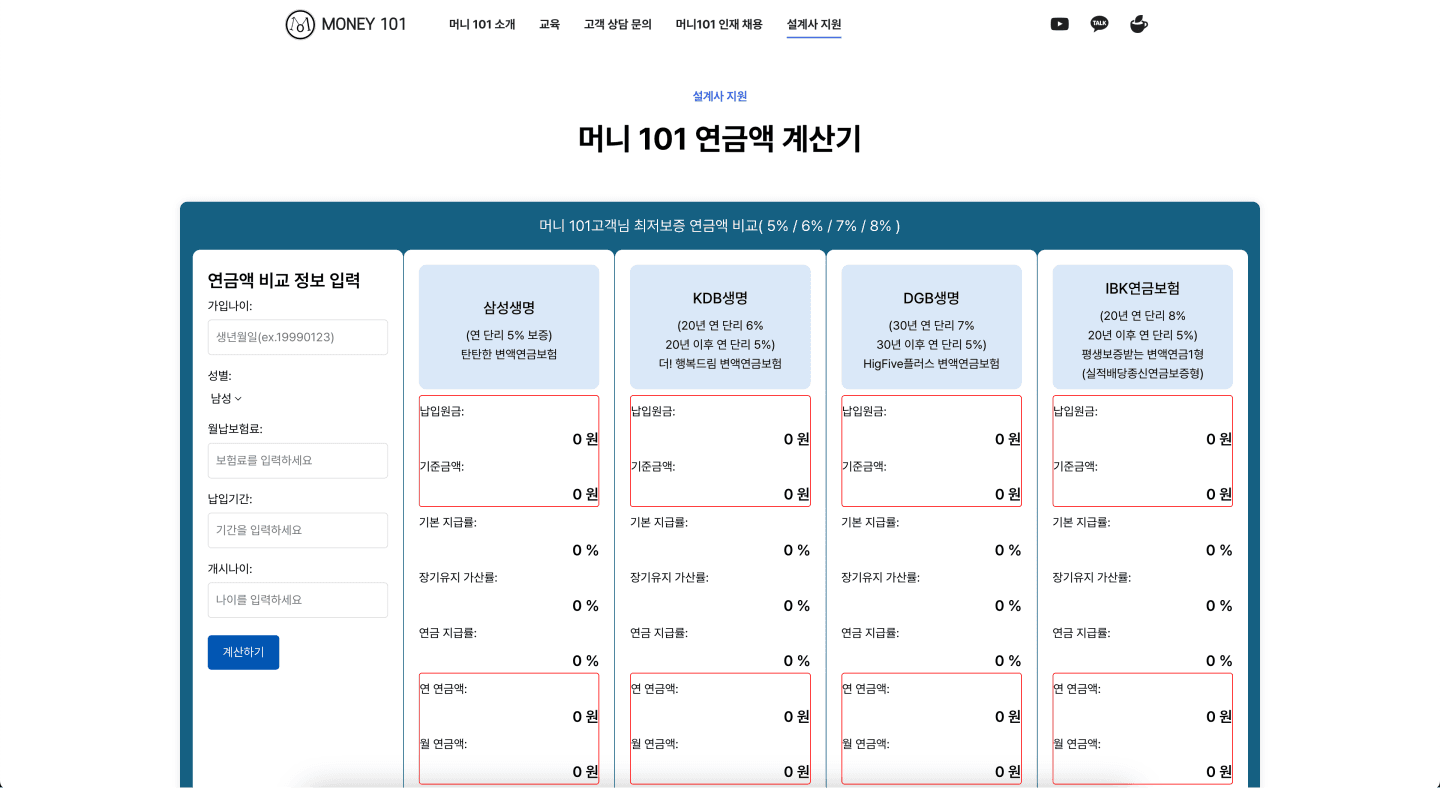This screenshot has width=1440, height=788.
Task: Focus the 가입나이 birthdate input field
Action: (298, 337)
